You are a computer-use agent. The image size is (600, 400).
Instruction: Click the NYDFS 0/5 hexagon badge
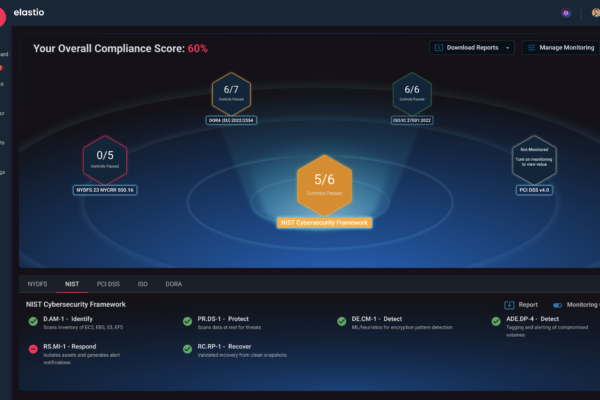click(105, 161)
